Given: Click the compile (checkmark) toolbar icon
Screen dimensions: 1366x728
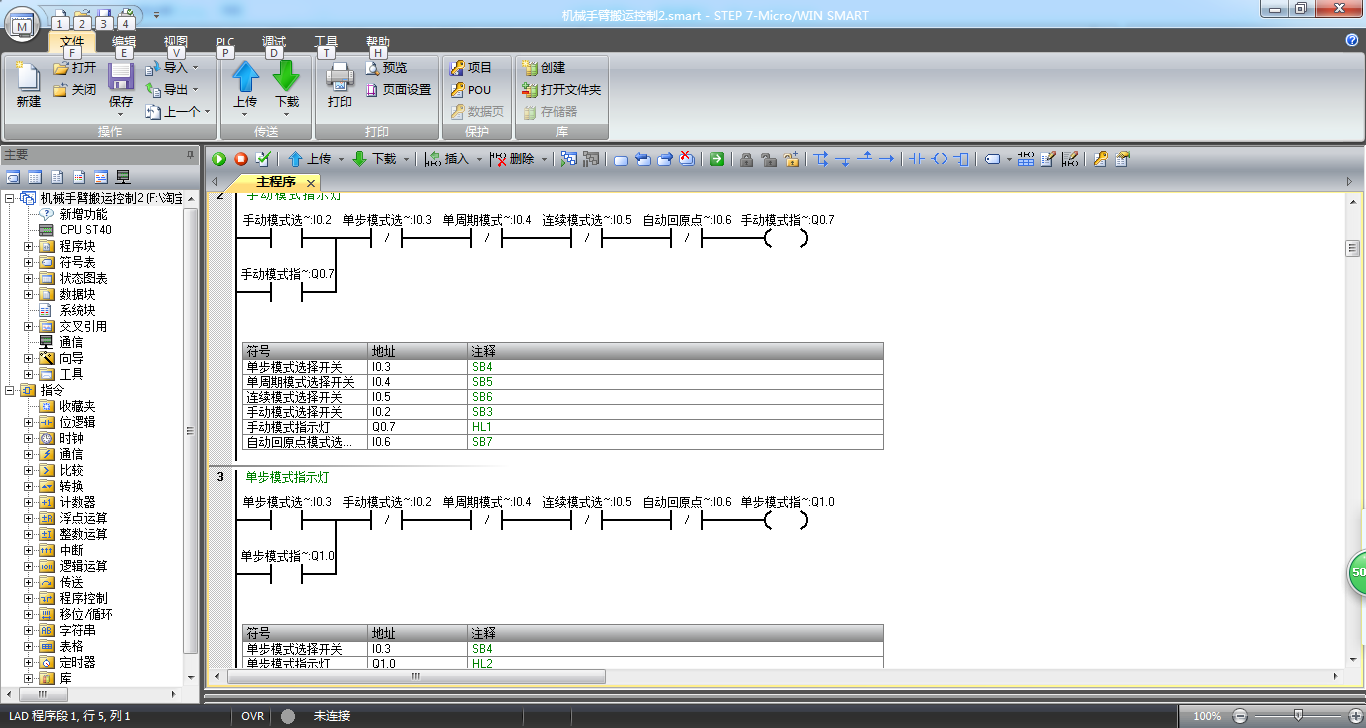Looking at the screenshot, I should coord(263,159).
